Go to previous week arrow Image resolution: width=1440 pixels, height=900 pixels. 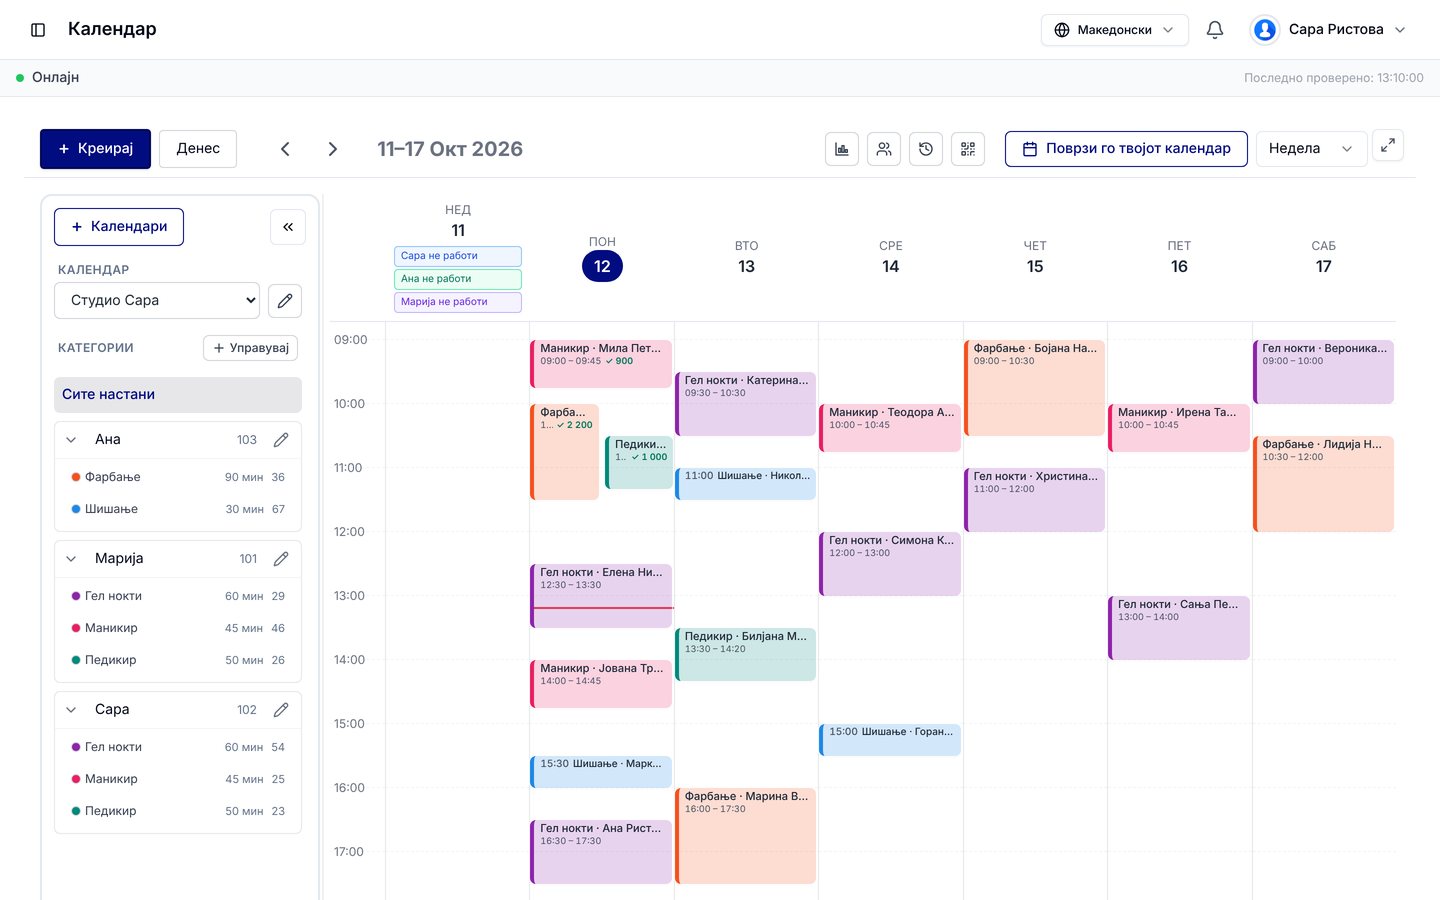285,149
